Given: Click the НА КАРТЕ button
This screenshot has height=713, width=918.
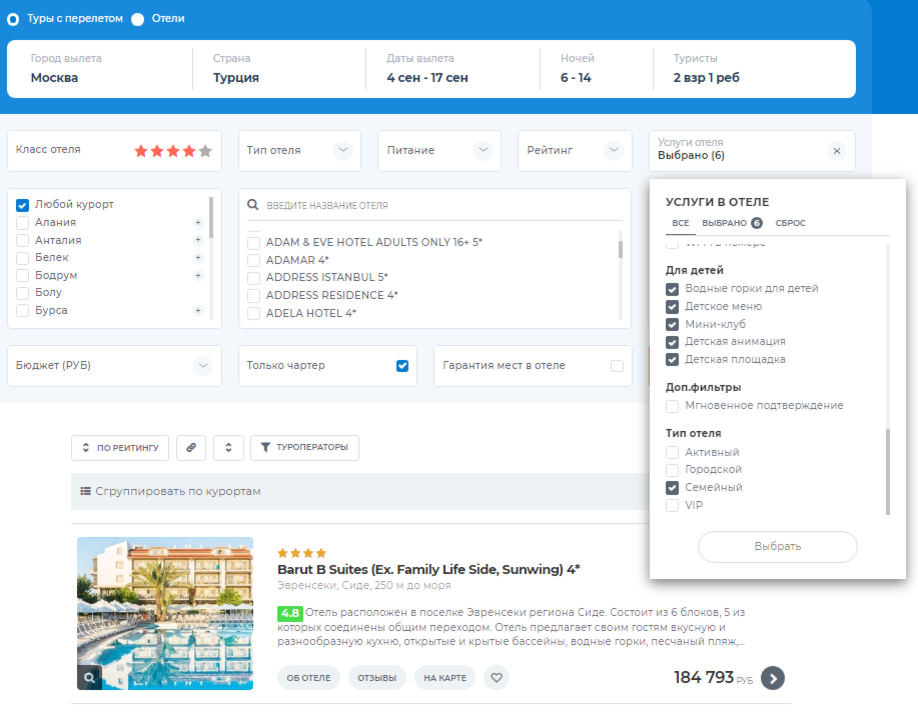Looking at the screenshot, I should [x=445, y=678].
